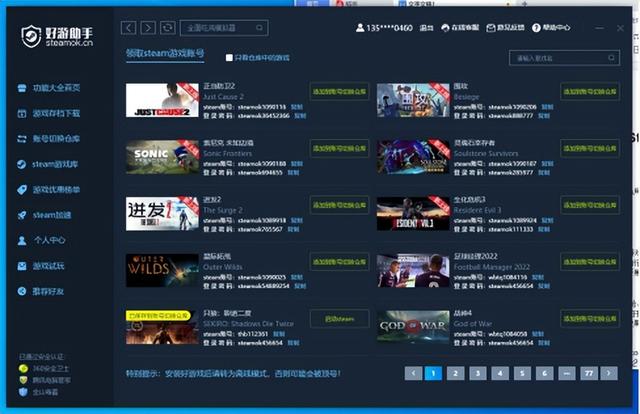640x414 pixels.
Task: Open the 游戏试玩 sidebar icon
Action: click(x=22, y=266)
